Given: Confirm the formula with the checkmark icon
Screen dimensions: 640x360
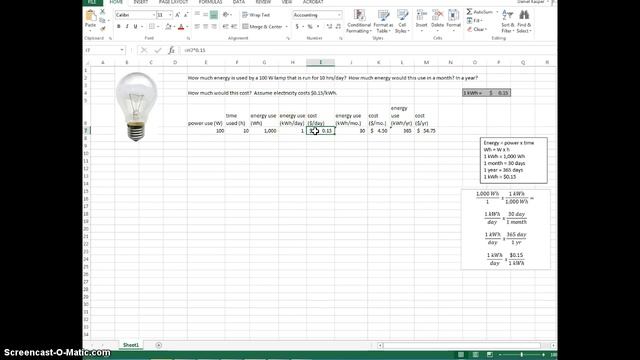Looking at the screenshot, I should (158, 50).
